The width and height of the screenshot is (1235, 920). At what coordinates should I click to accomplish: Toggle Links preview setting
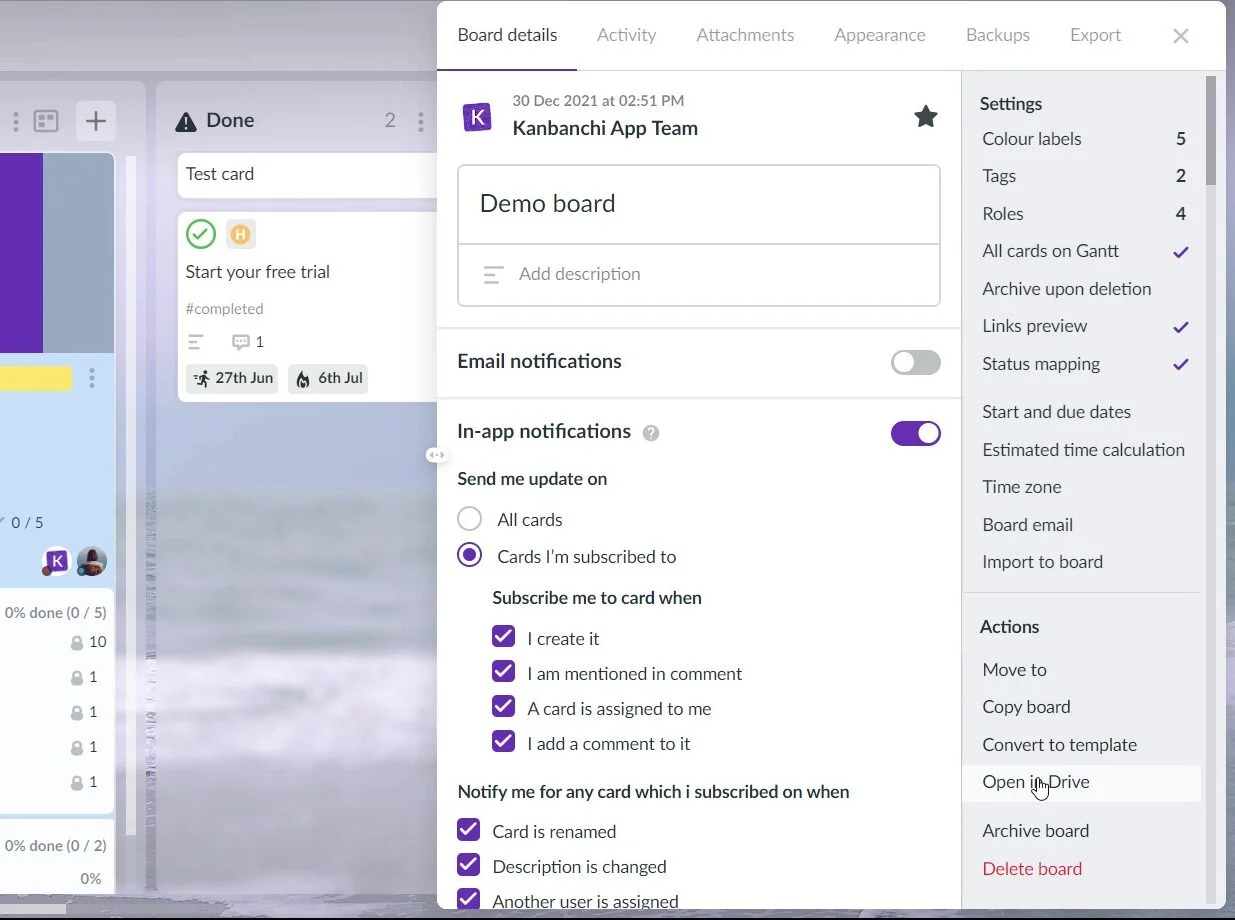click(1083, 326)
